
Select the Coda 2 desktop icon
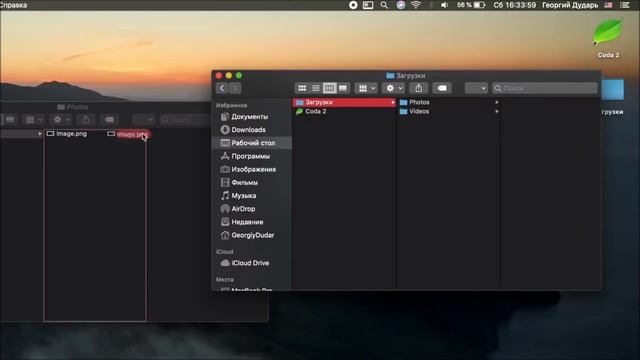[608, 38]
